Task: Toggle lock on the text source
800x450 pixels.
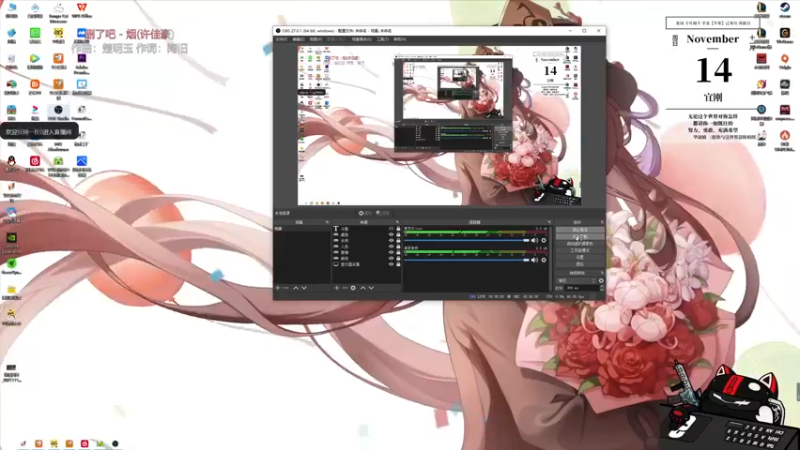Action: pos(398,229)
